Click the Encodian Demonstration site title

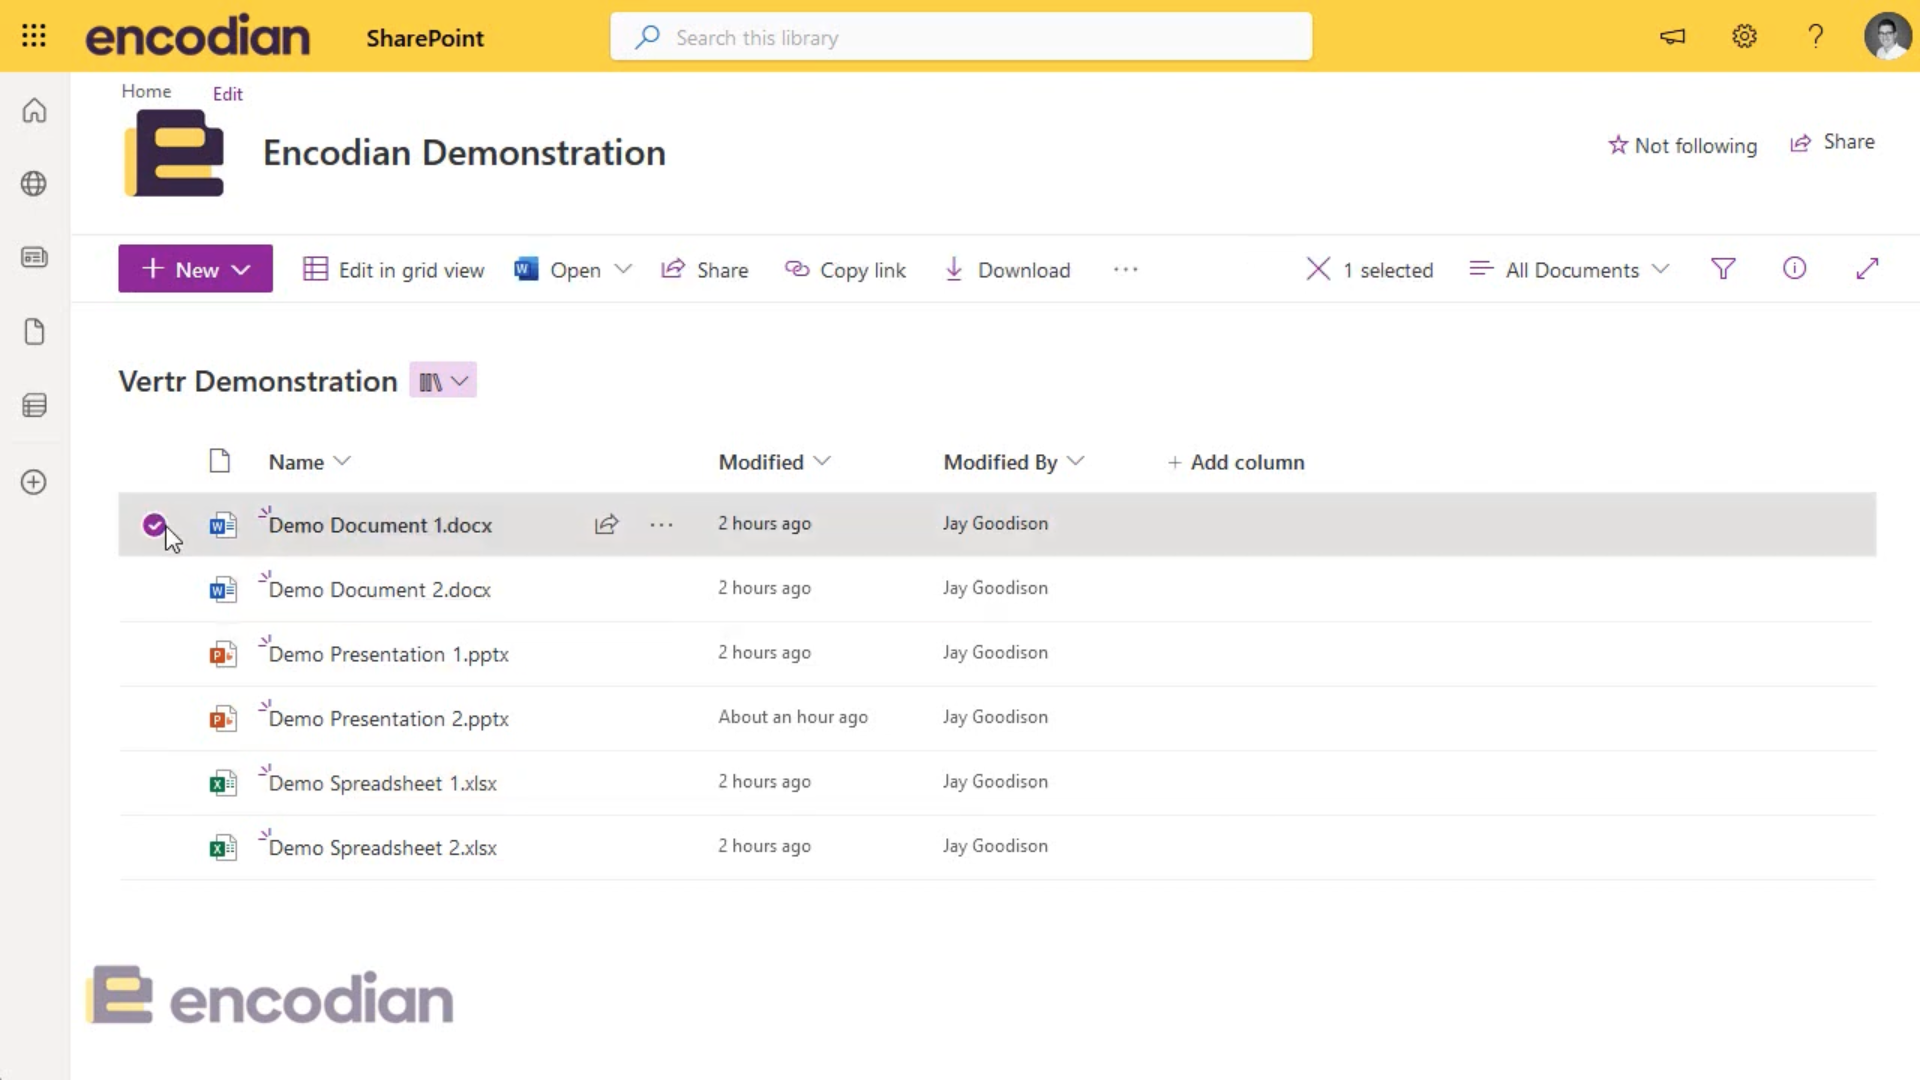[464, 153]
